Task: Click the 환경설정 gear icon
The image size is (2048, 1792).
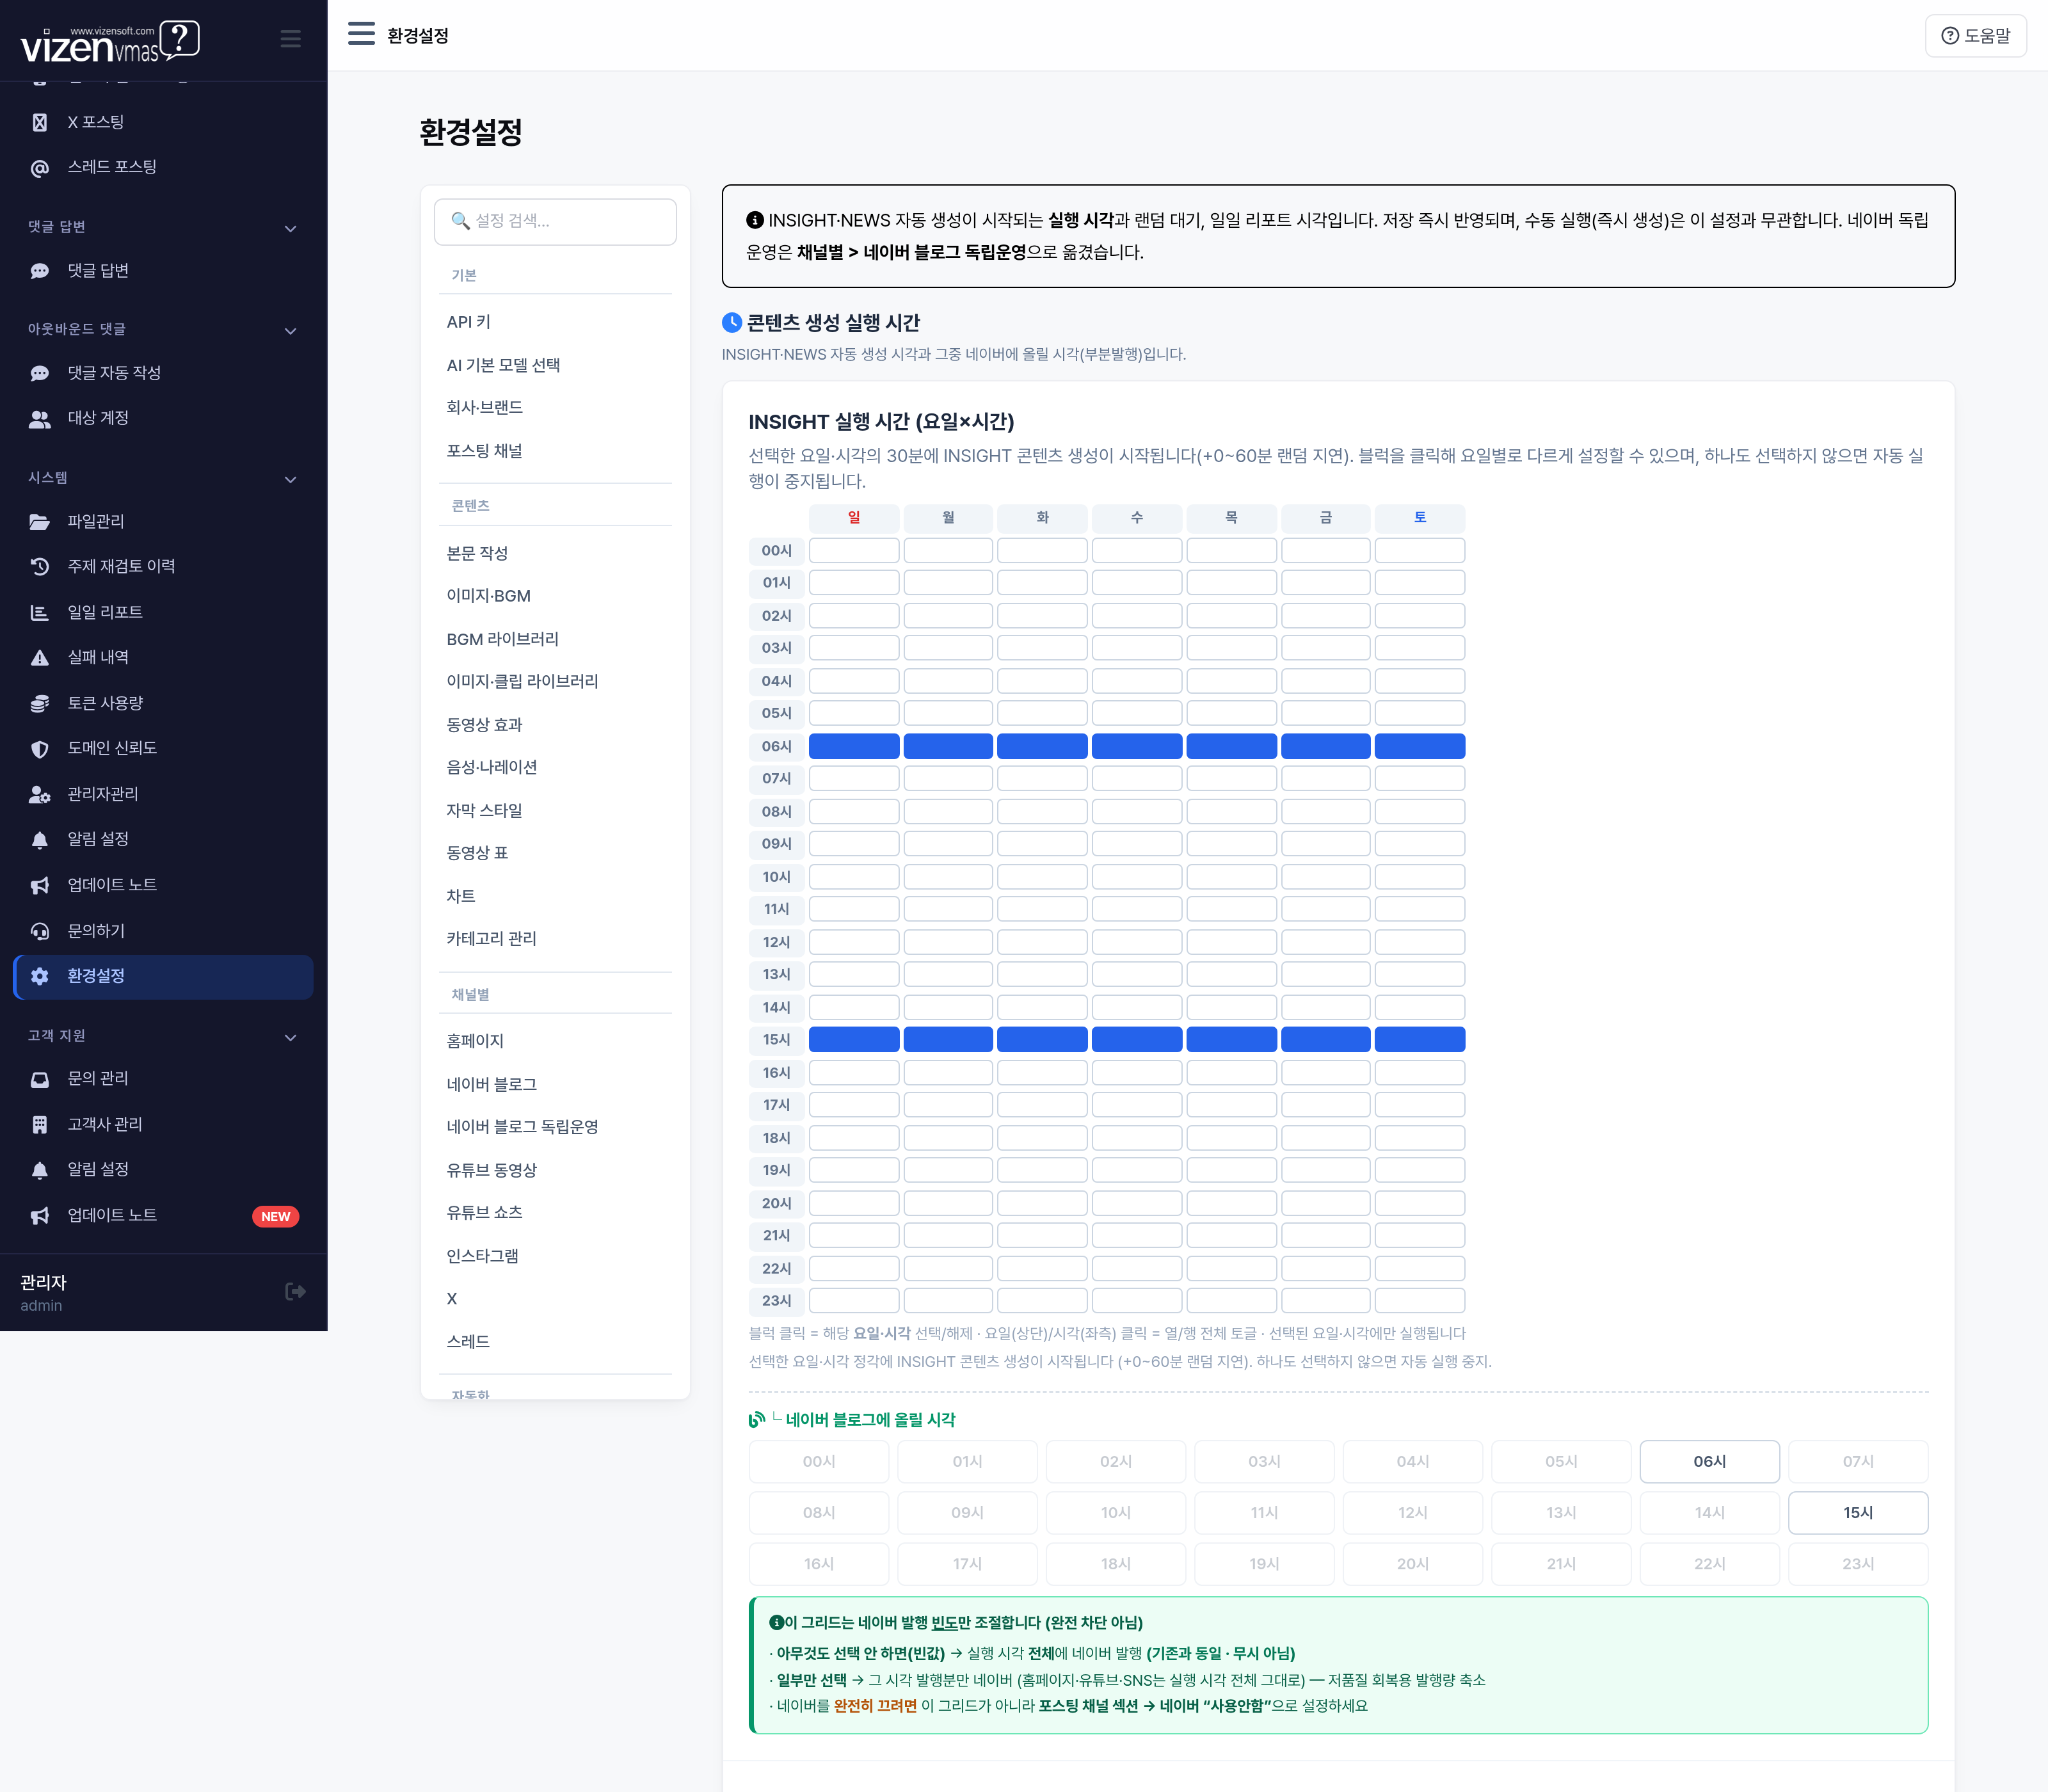Action: [40, 976]
